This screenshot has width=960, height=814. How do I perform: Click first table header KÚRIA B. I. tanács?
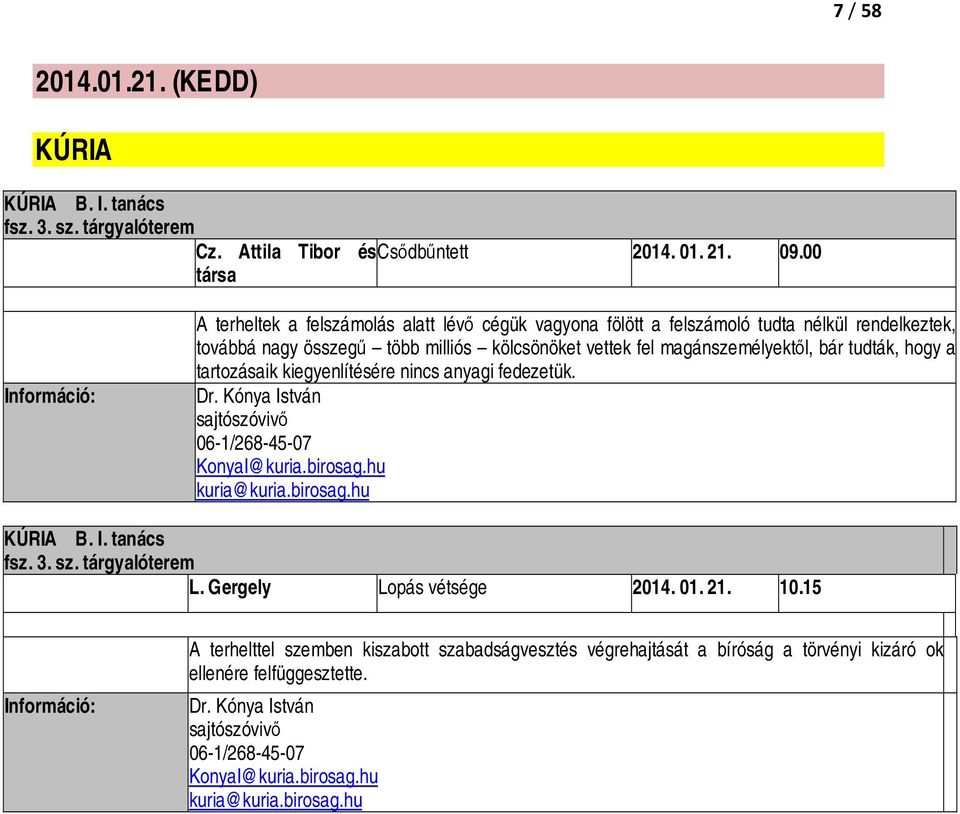84,204
